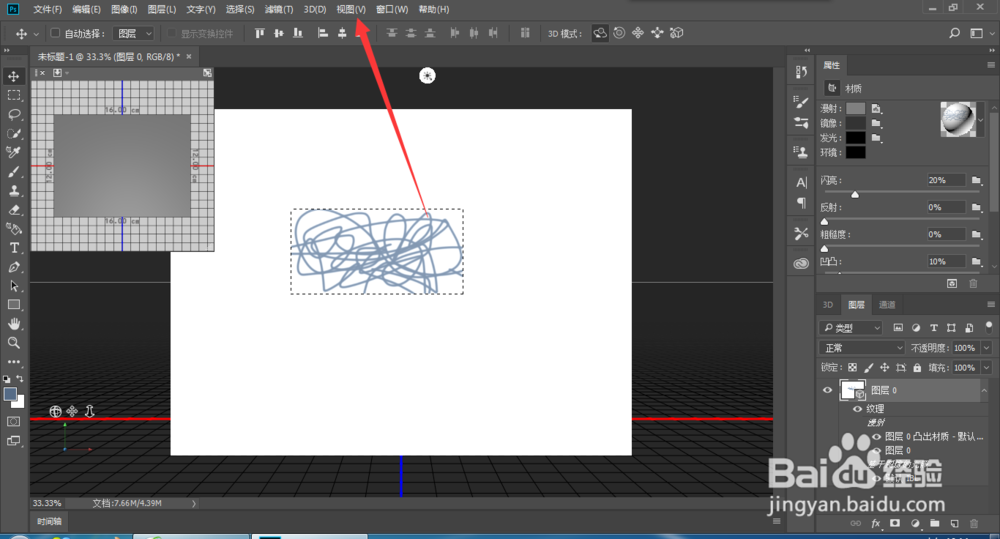The width and height of the screenshot is (1000, 539).
Task: Change screen mode icon at toolbox bottom
Action: click(13, 441)
